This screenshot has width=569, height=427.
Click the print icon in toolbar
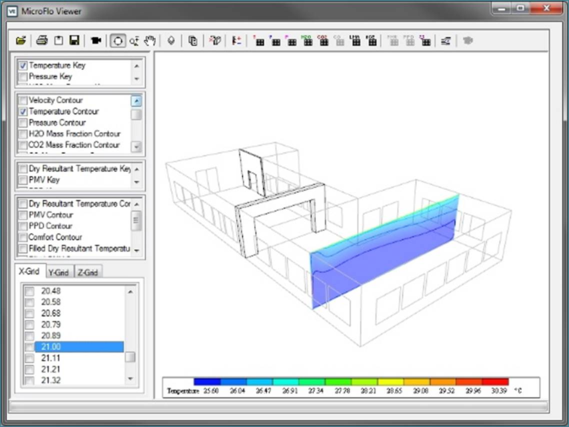pyautogui.click(x=42, y=40)
